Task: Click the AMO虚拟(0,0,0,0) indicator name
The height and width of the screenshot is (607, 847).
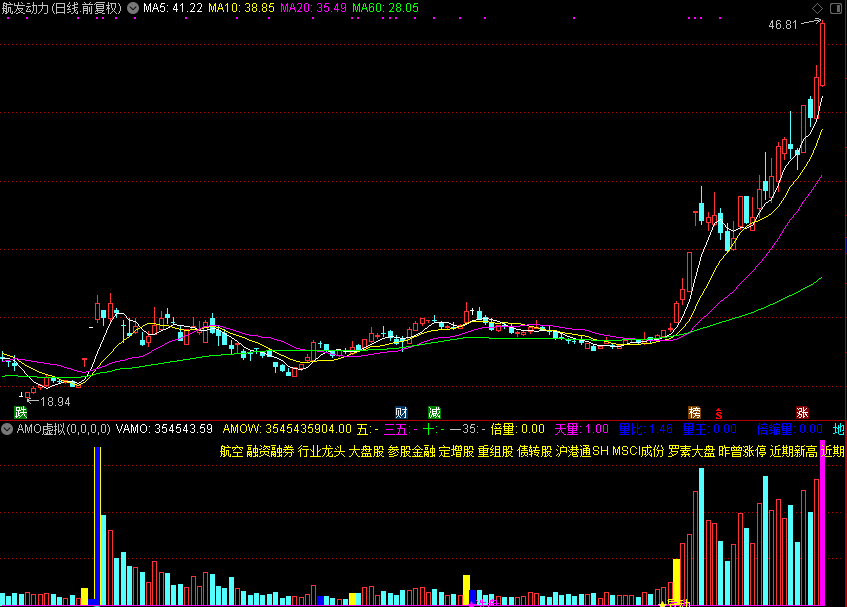Action: [63, 429]
